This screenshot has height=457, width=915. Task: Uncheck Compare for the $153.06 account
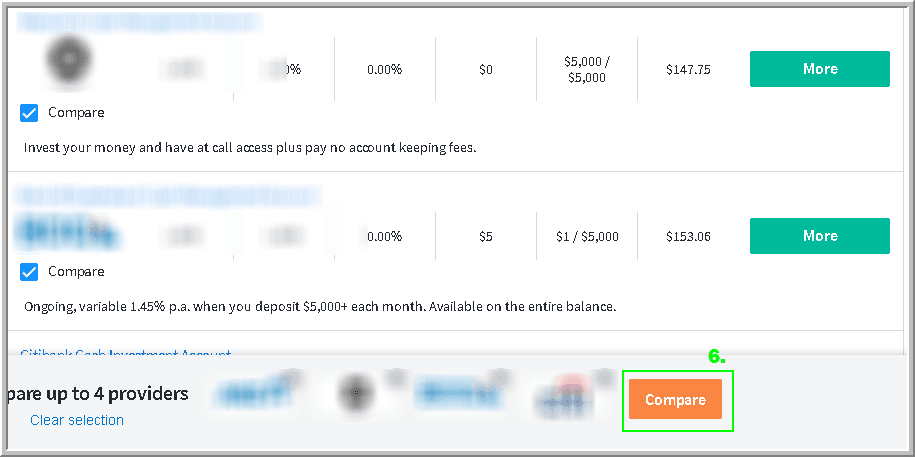click(29, 271)
